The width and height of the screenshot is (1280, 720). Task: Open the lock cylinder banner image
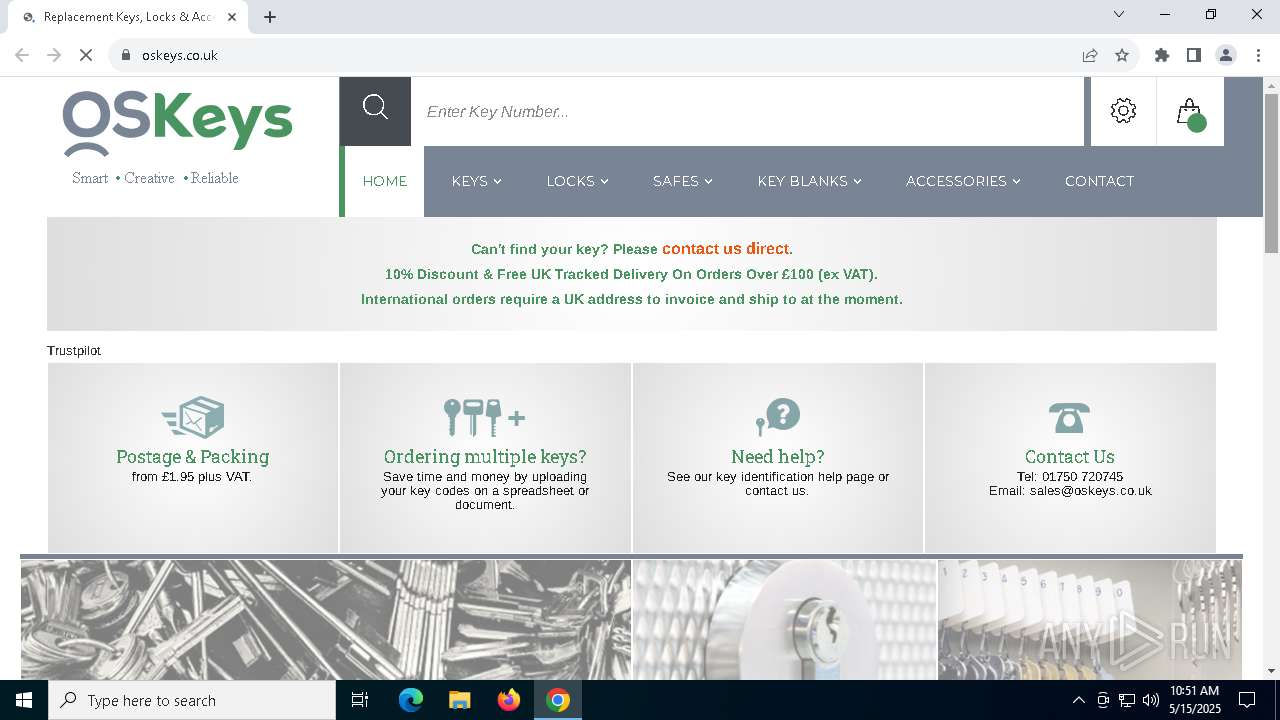click(x=785, y=620)
